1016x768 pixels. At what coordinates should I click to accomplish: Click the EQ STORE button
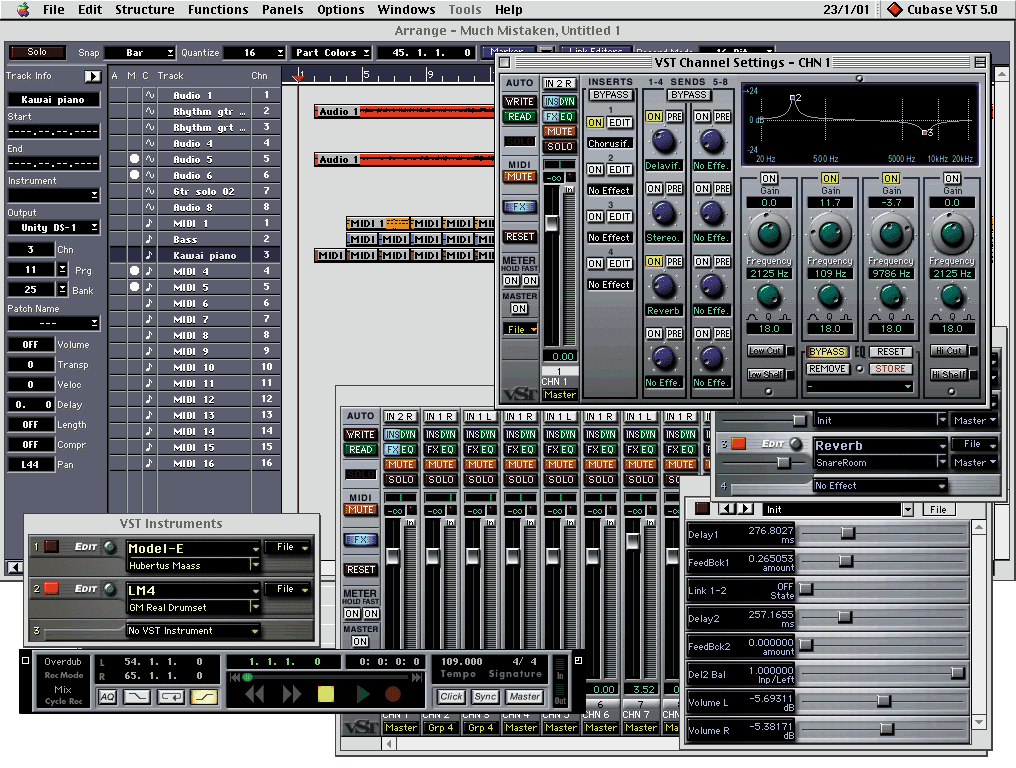tap(889, 369)
